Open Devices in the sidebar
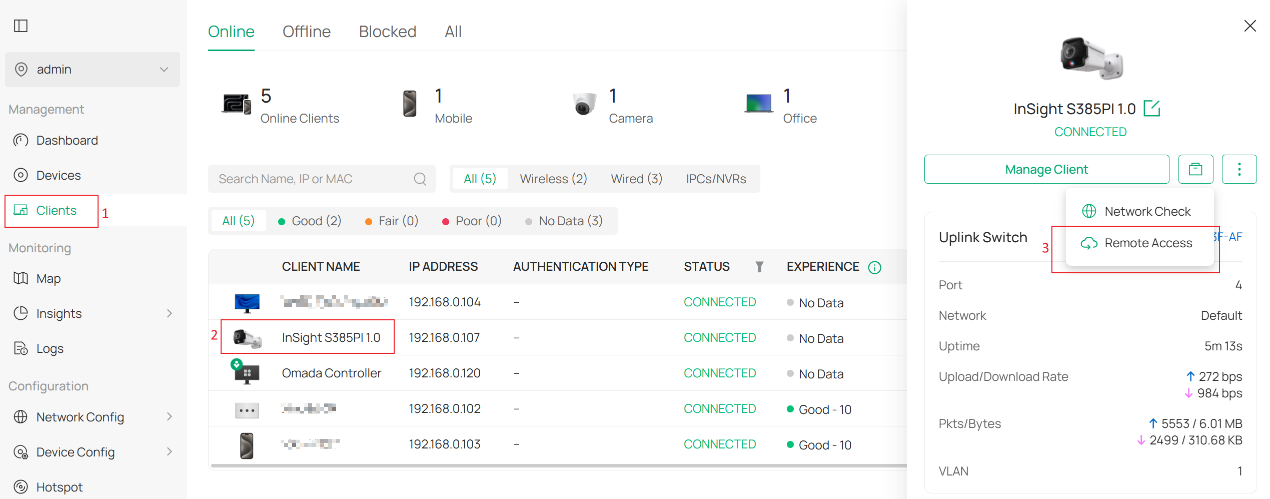This screenshot has width=1270, height=499. click(x=58, y=175)
